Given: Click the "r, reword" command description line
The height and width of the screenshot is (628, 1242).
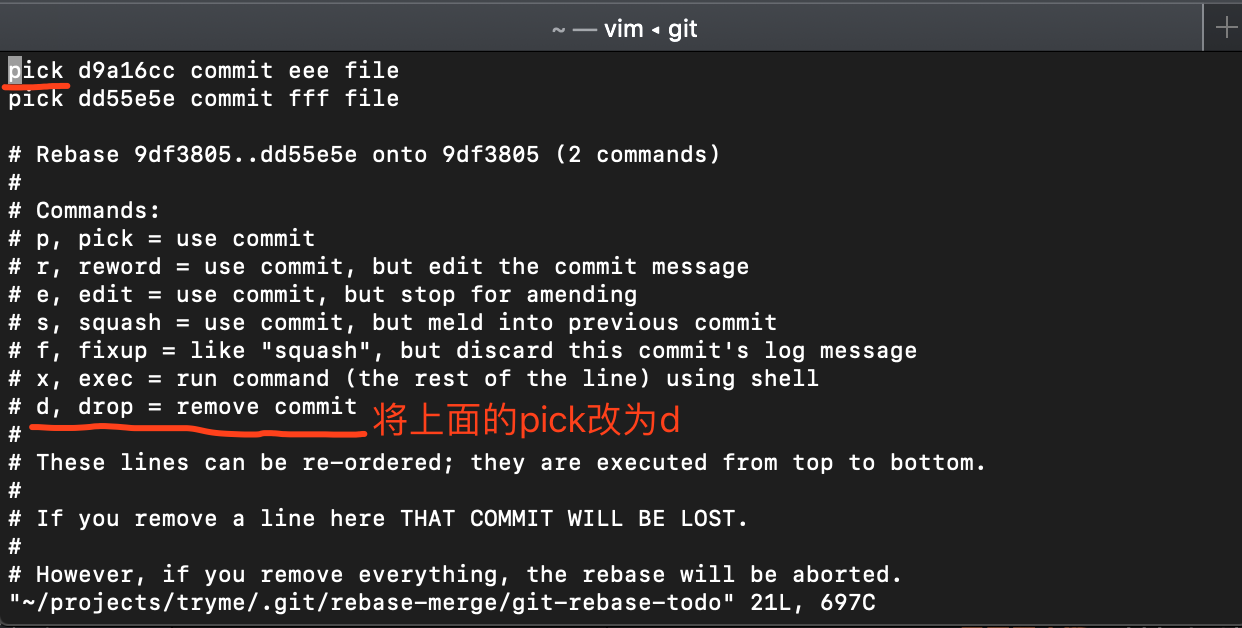Looking at the screenshot, I should click(390, 266).
